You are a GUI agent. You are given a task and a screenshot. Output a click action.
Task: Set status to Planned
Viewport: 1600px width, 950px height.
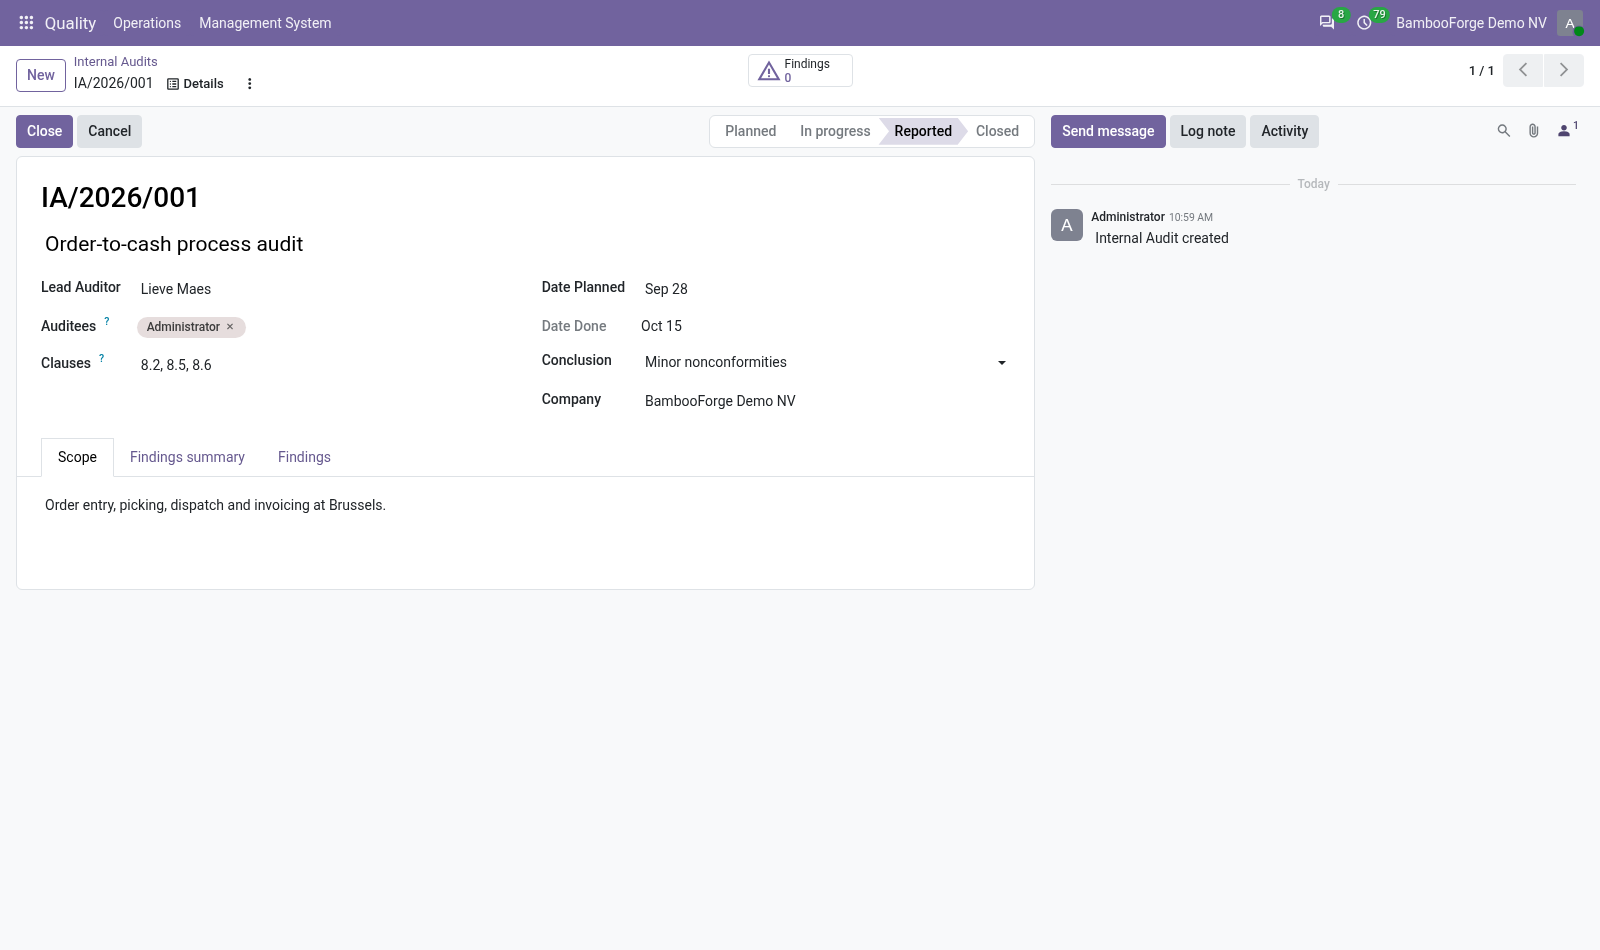pyautogui.click(x=750, y=131)
